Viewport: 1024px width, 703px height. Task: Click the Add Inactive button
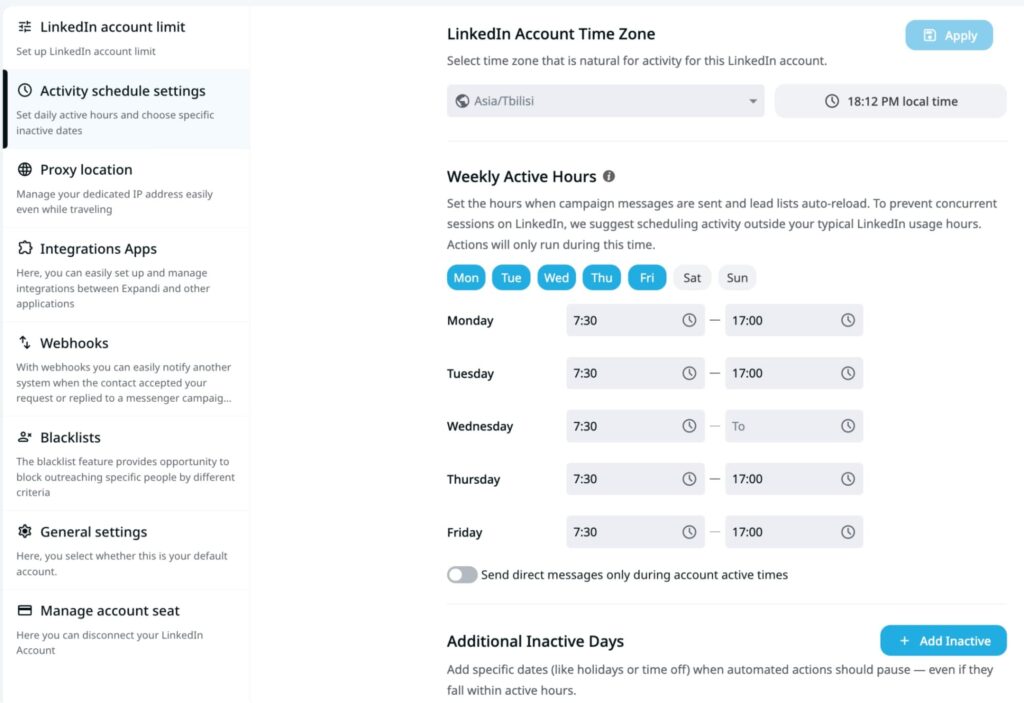(x=943, y=641)
